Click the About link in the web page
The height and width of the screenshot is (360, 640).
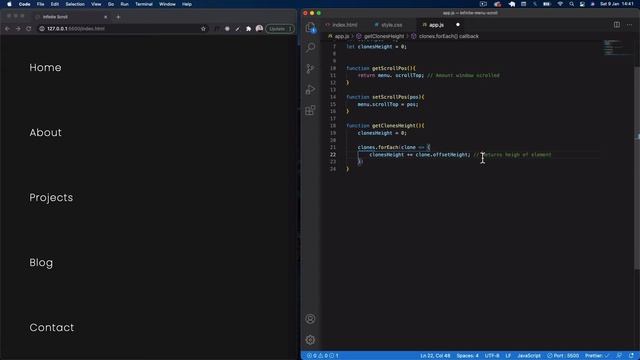45,132
